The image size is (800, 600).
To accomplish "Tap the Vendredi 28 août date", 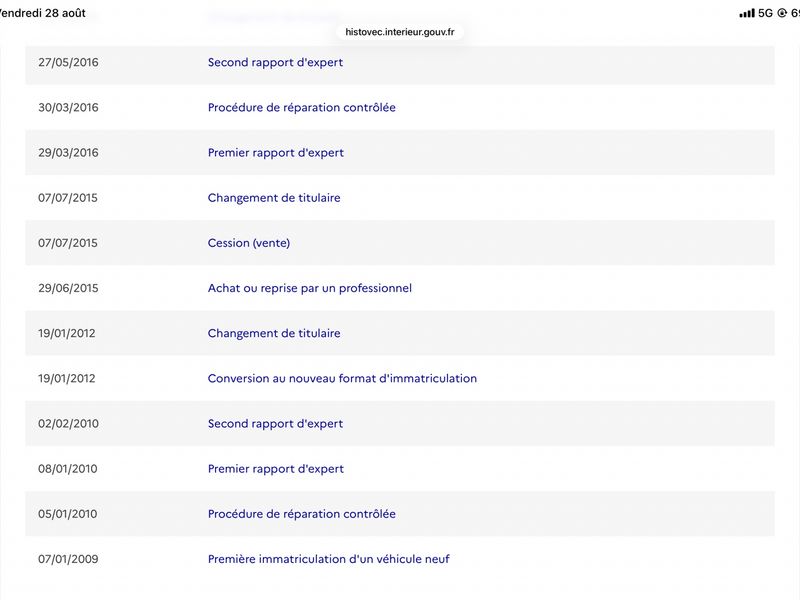I will [42, 13].
